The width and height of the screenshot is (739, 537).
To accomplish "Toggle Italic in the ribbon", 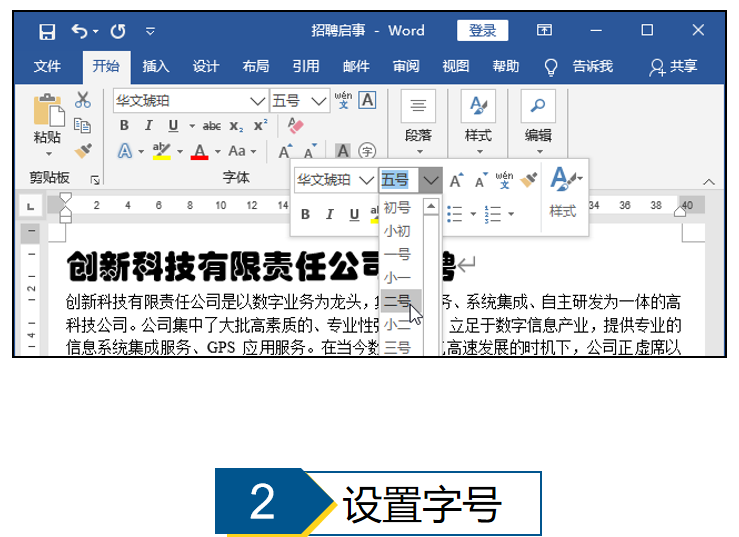I will (x=149, y=125).
